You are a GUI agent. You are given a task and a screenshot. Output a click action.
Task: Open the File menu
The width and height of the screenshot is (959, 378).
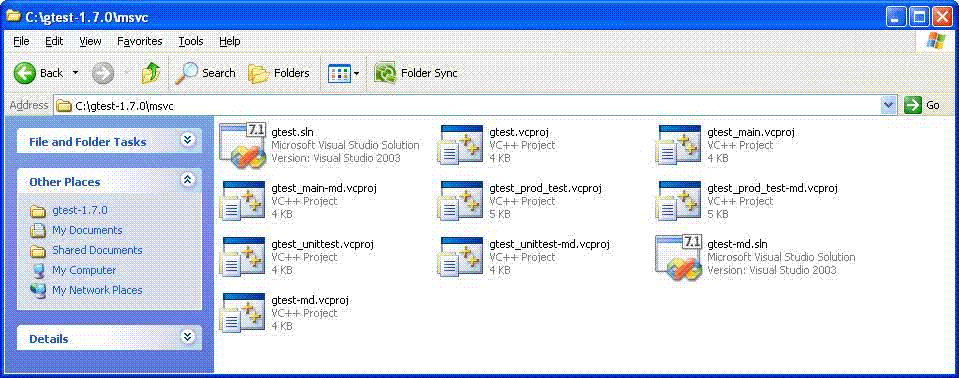[x=21, y=41]
